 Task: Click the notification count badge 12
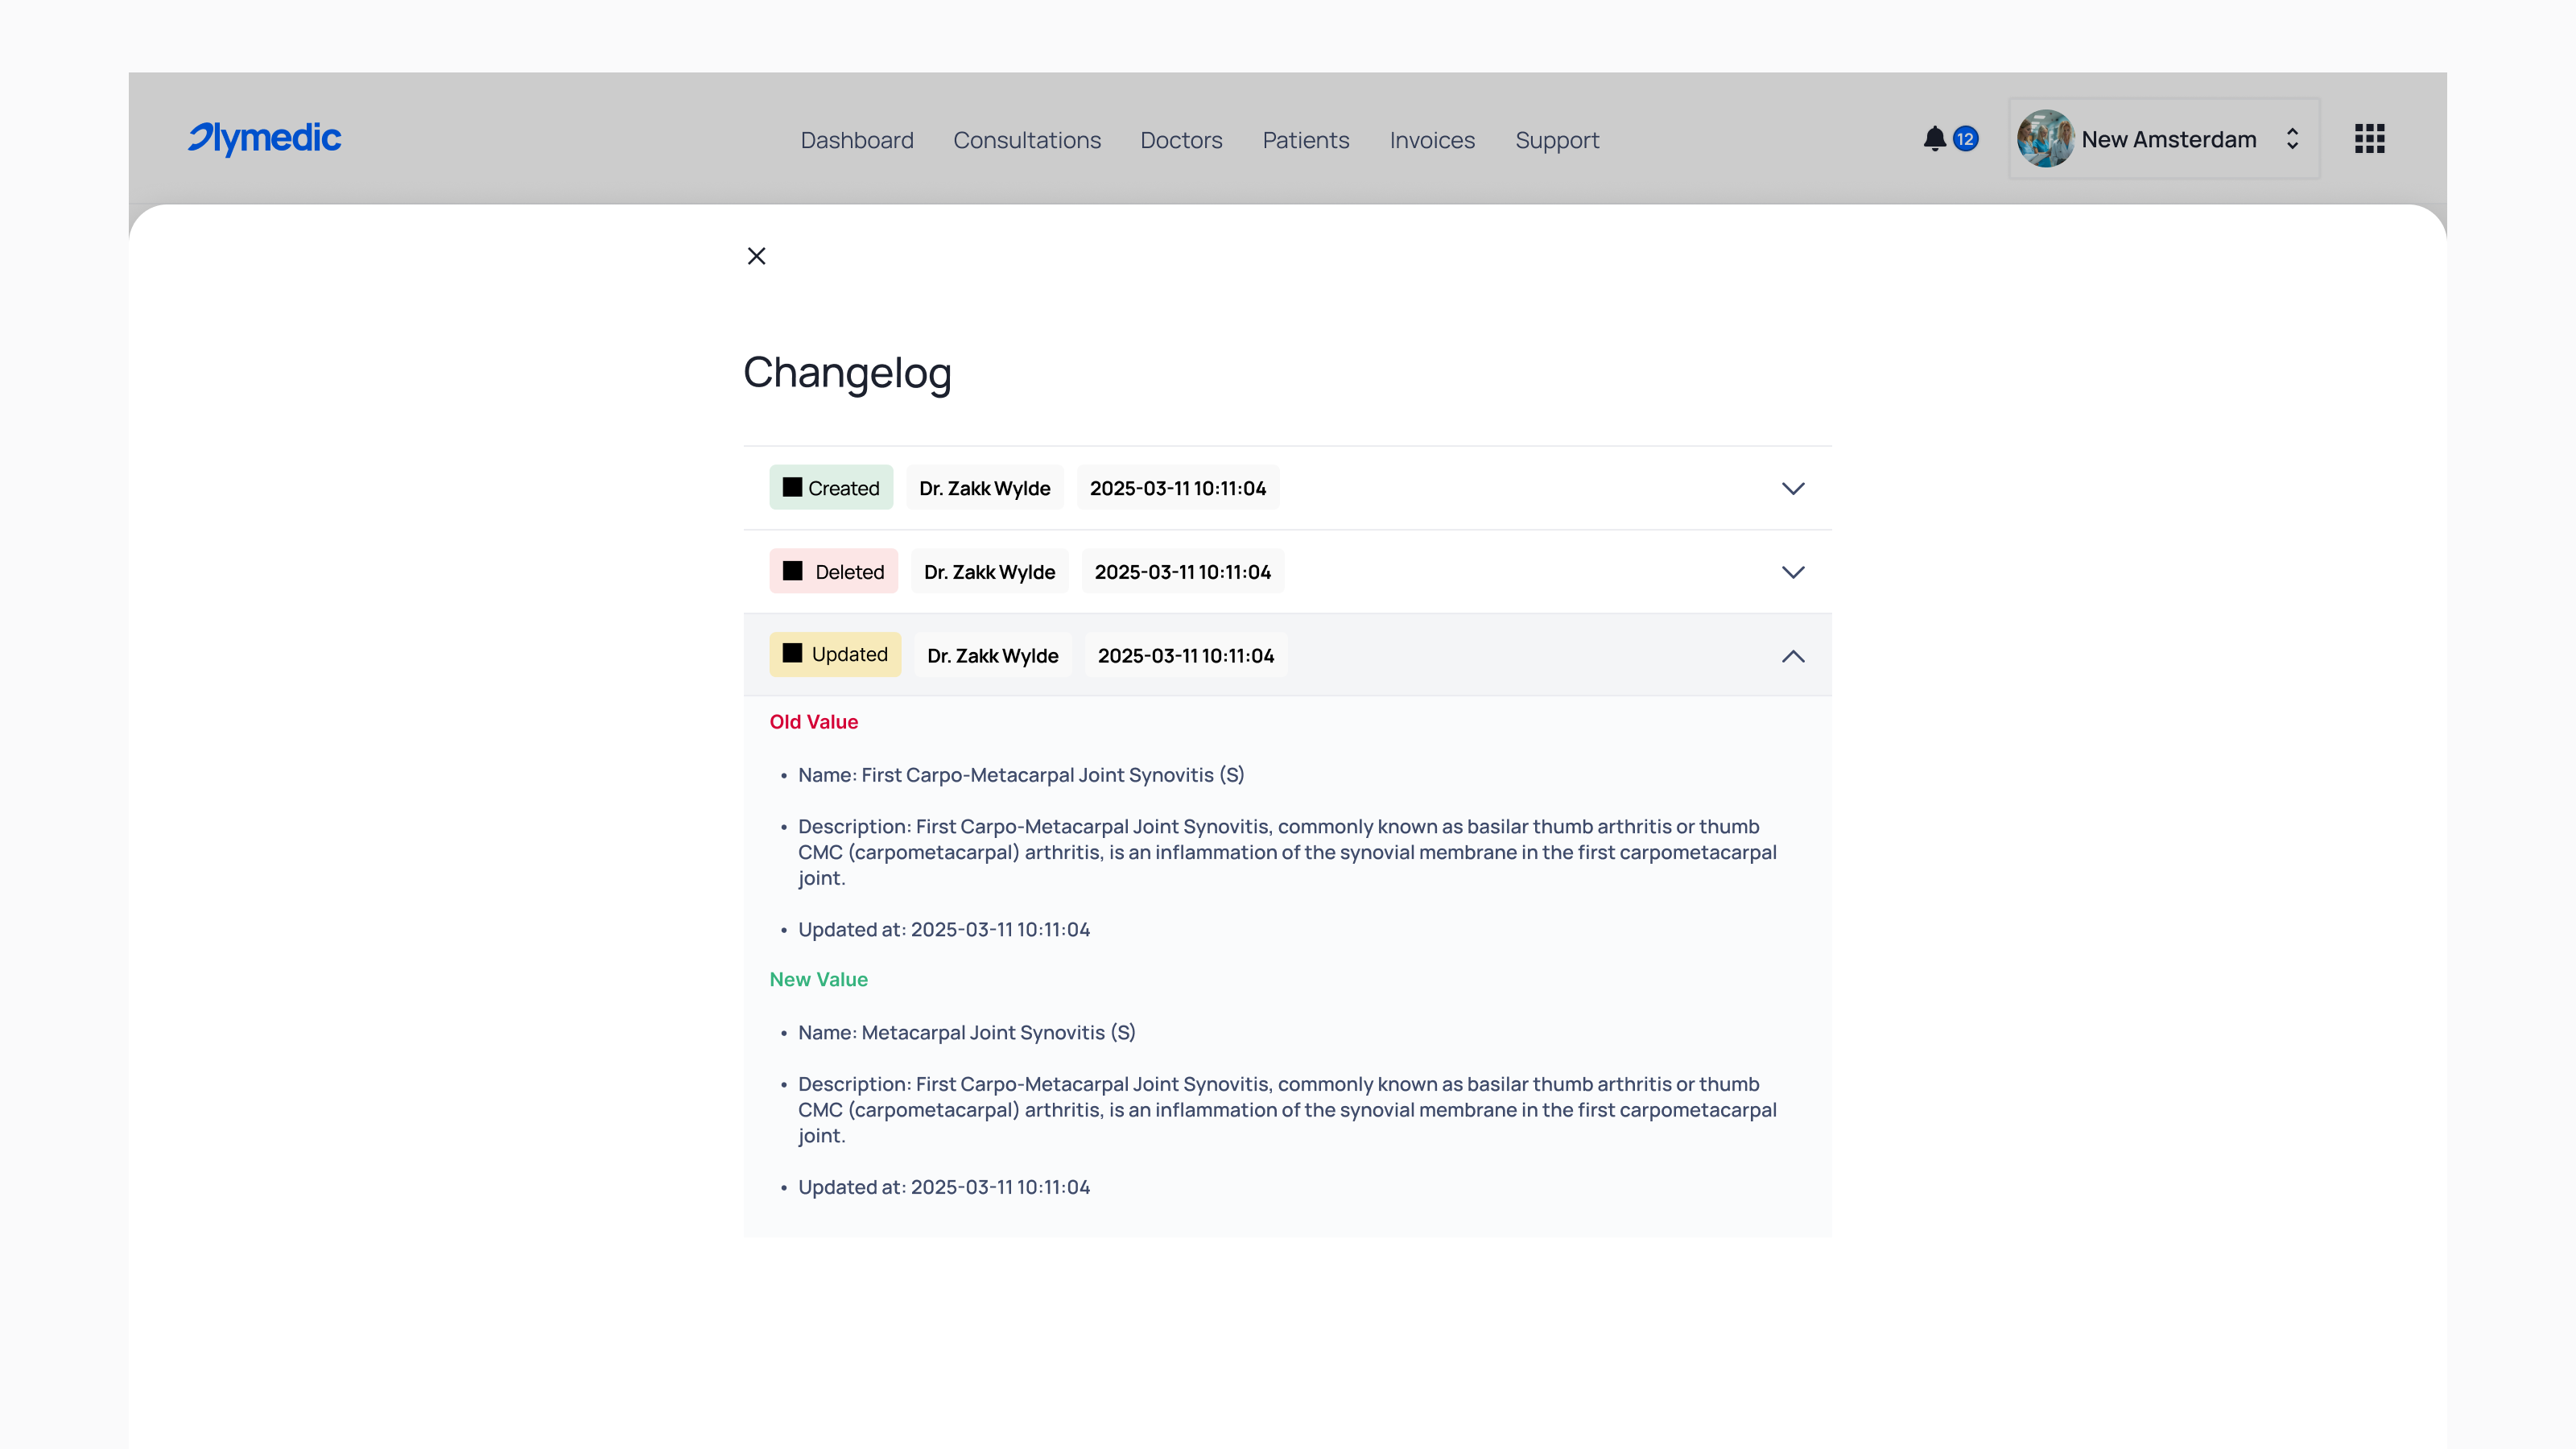point(1965,139)
